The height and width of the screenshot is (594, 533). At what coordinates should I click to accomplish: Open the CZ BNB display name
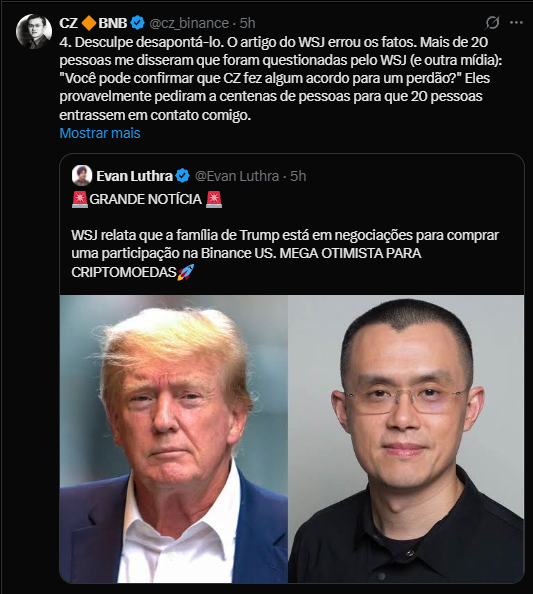coord(93,23)
